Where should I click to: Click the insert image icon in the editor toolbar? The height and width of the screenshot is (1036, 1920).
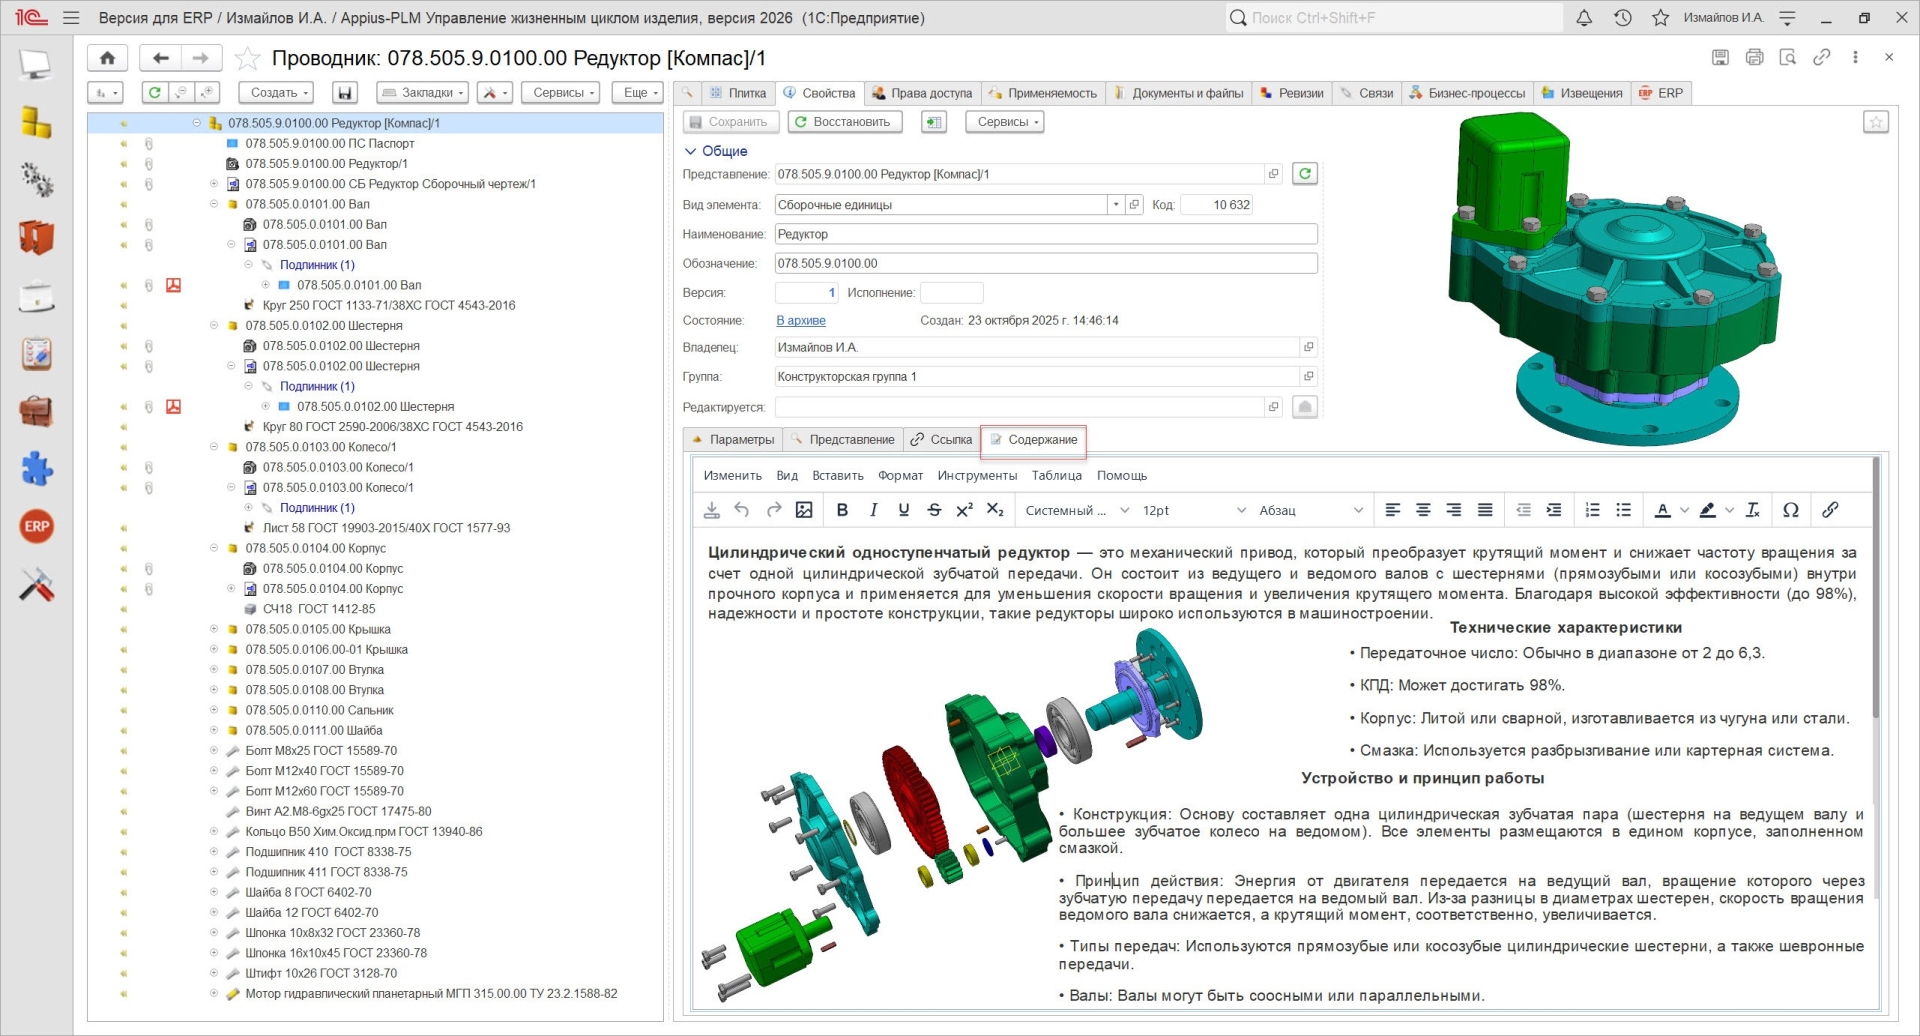(x=804, y=510)
